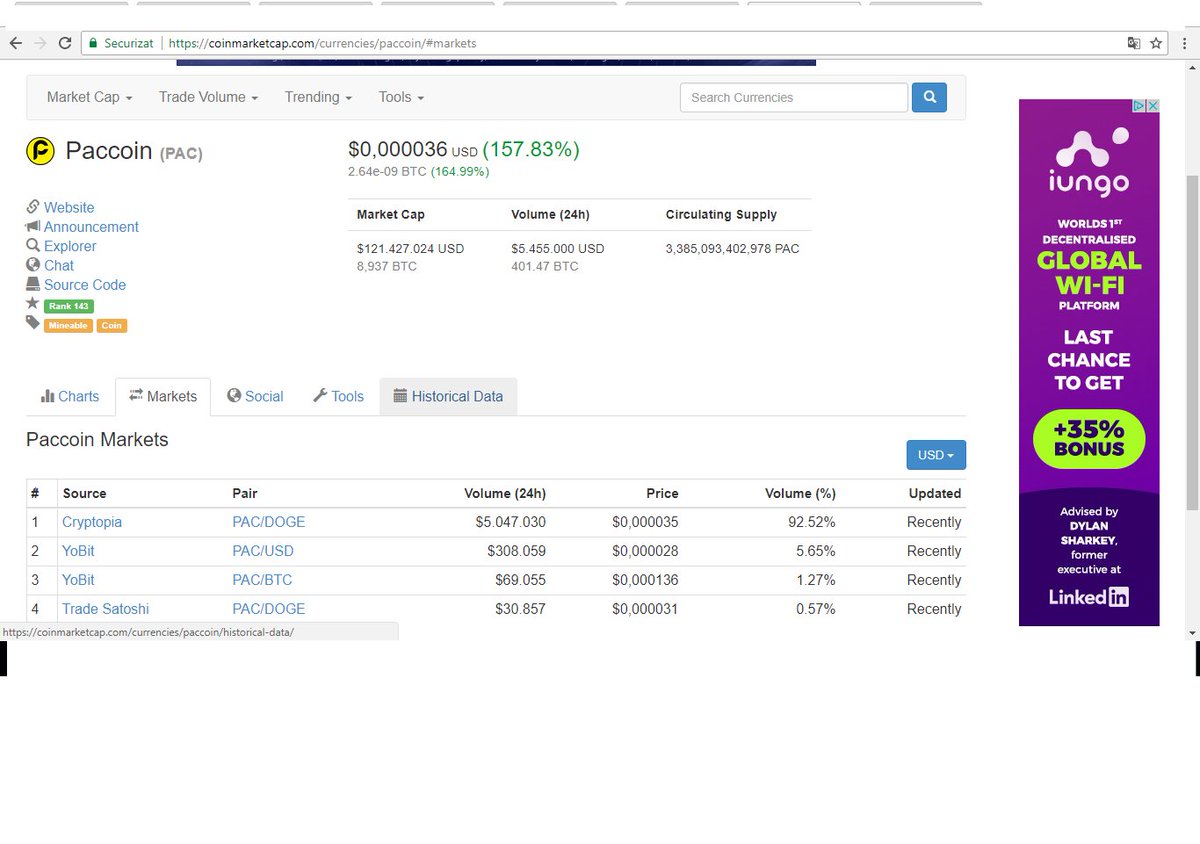
Task: Open the Announcement link
Action: 91,227
